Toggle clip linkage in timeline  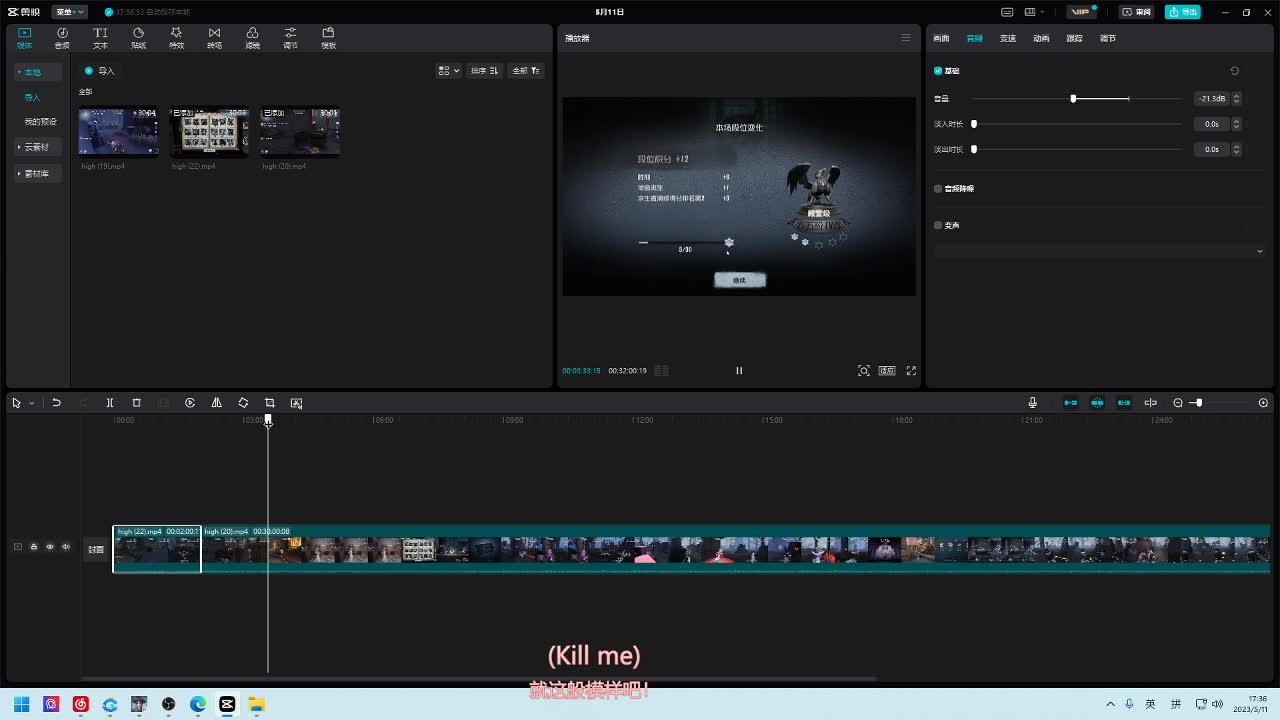point(1124,403)
